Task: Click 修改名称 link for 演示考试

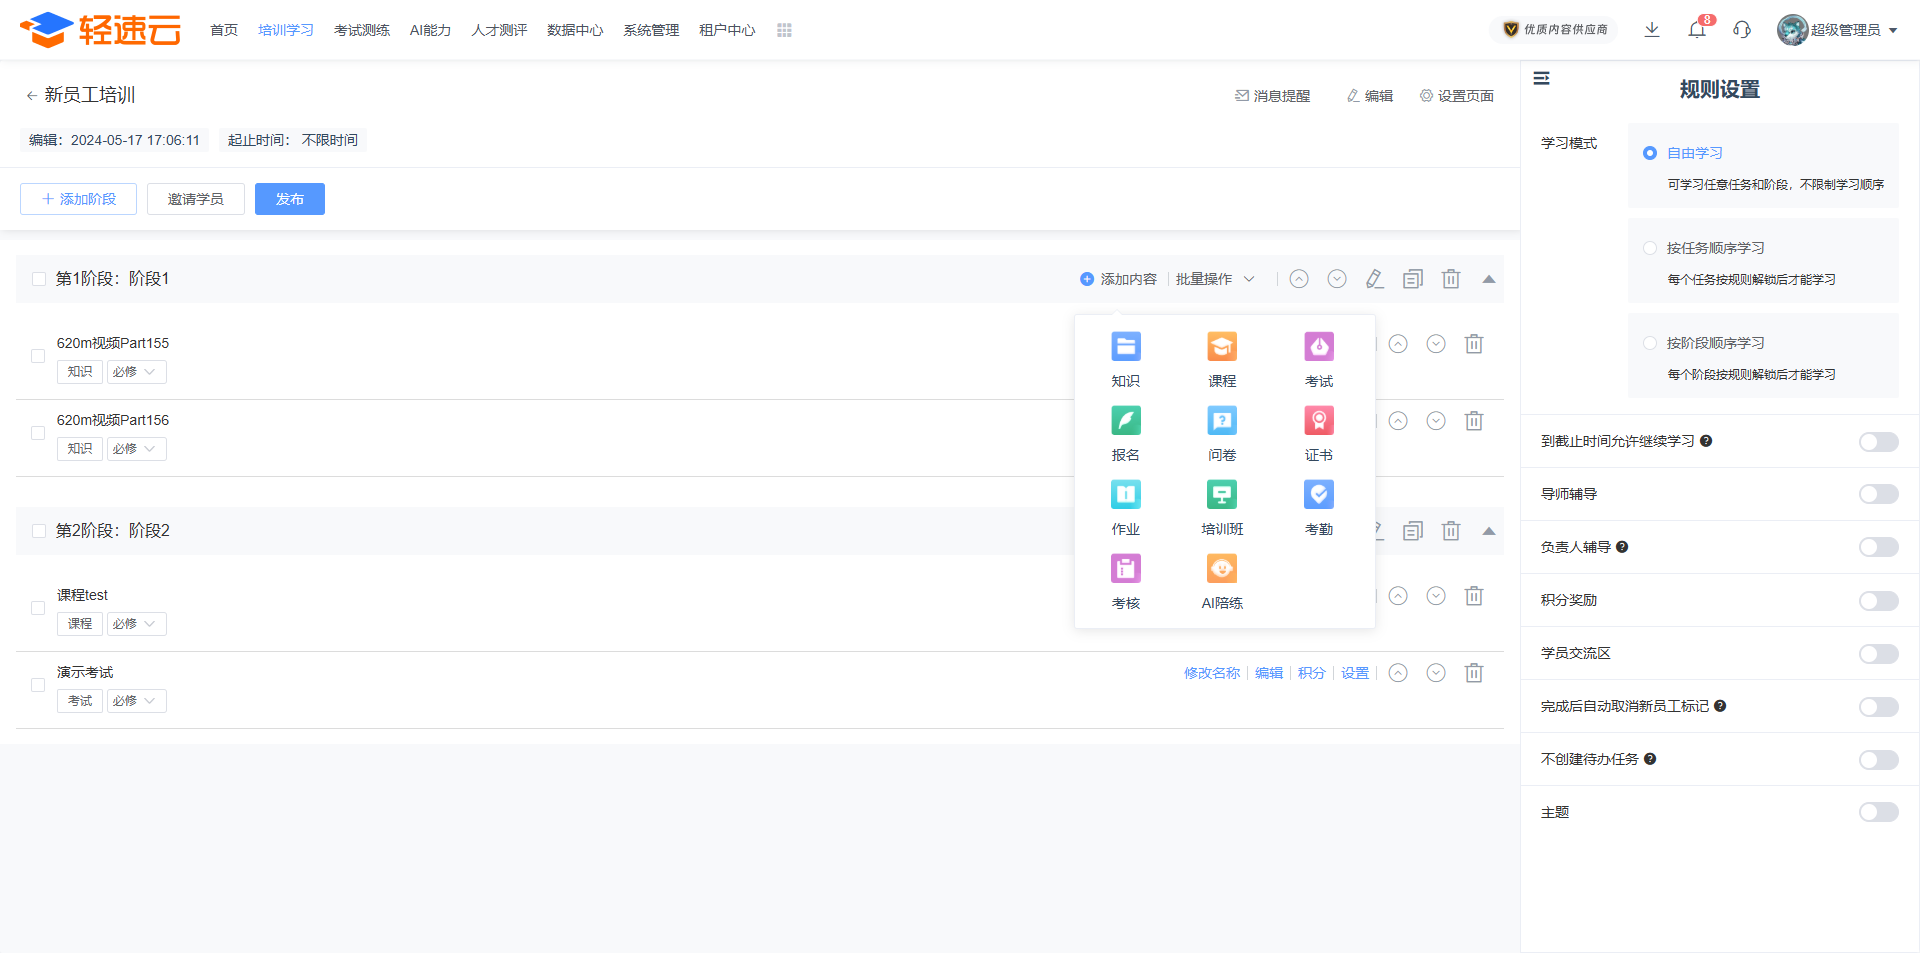Action: (1211, 673)
